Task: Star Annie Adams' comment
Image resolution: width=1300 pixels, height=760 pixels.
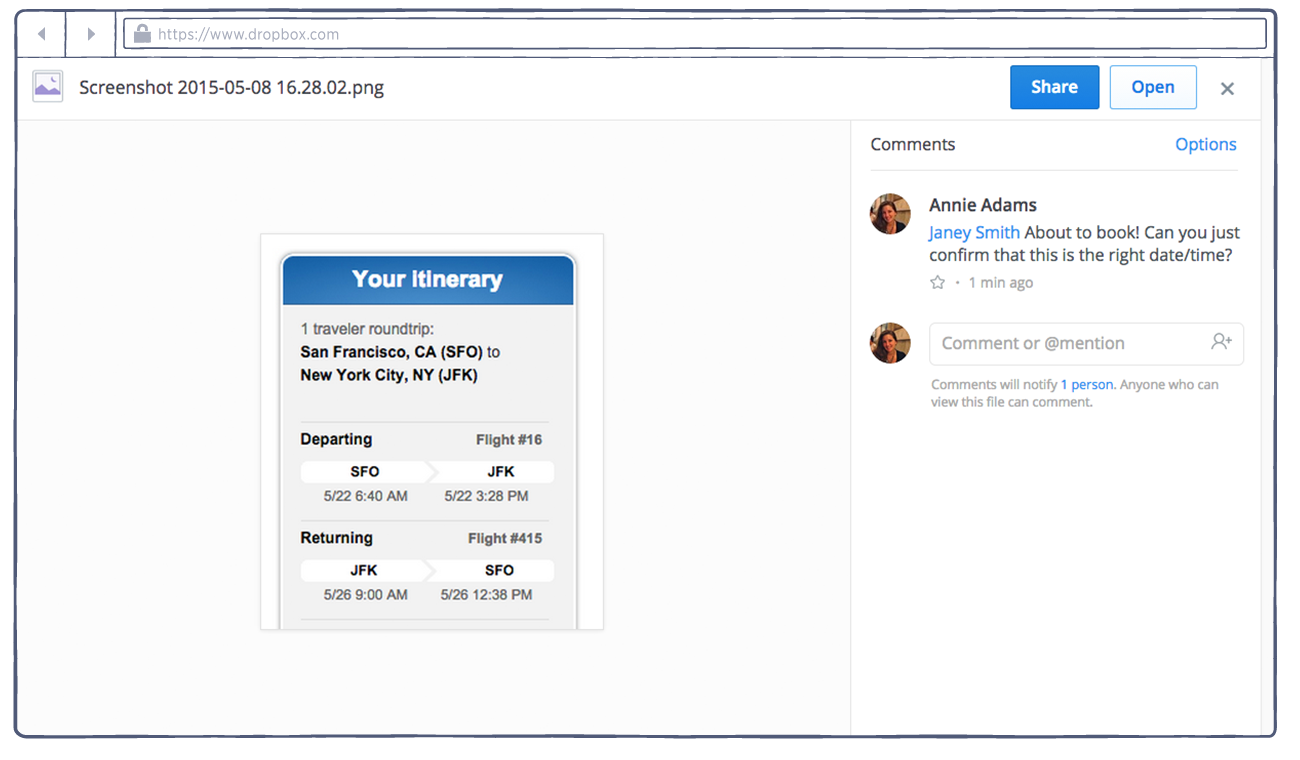Action: pos(937,283)
